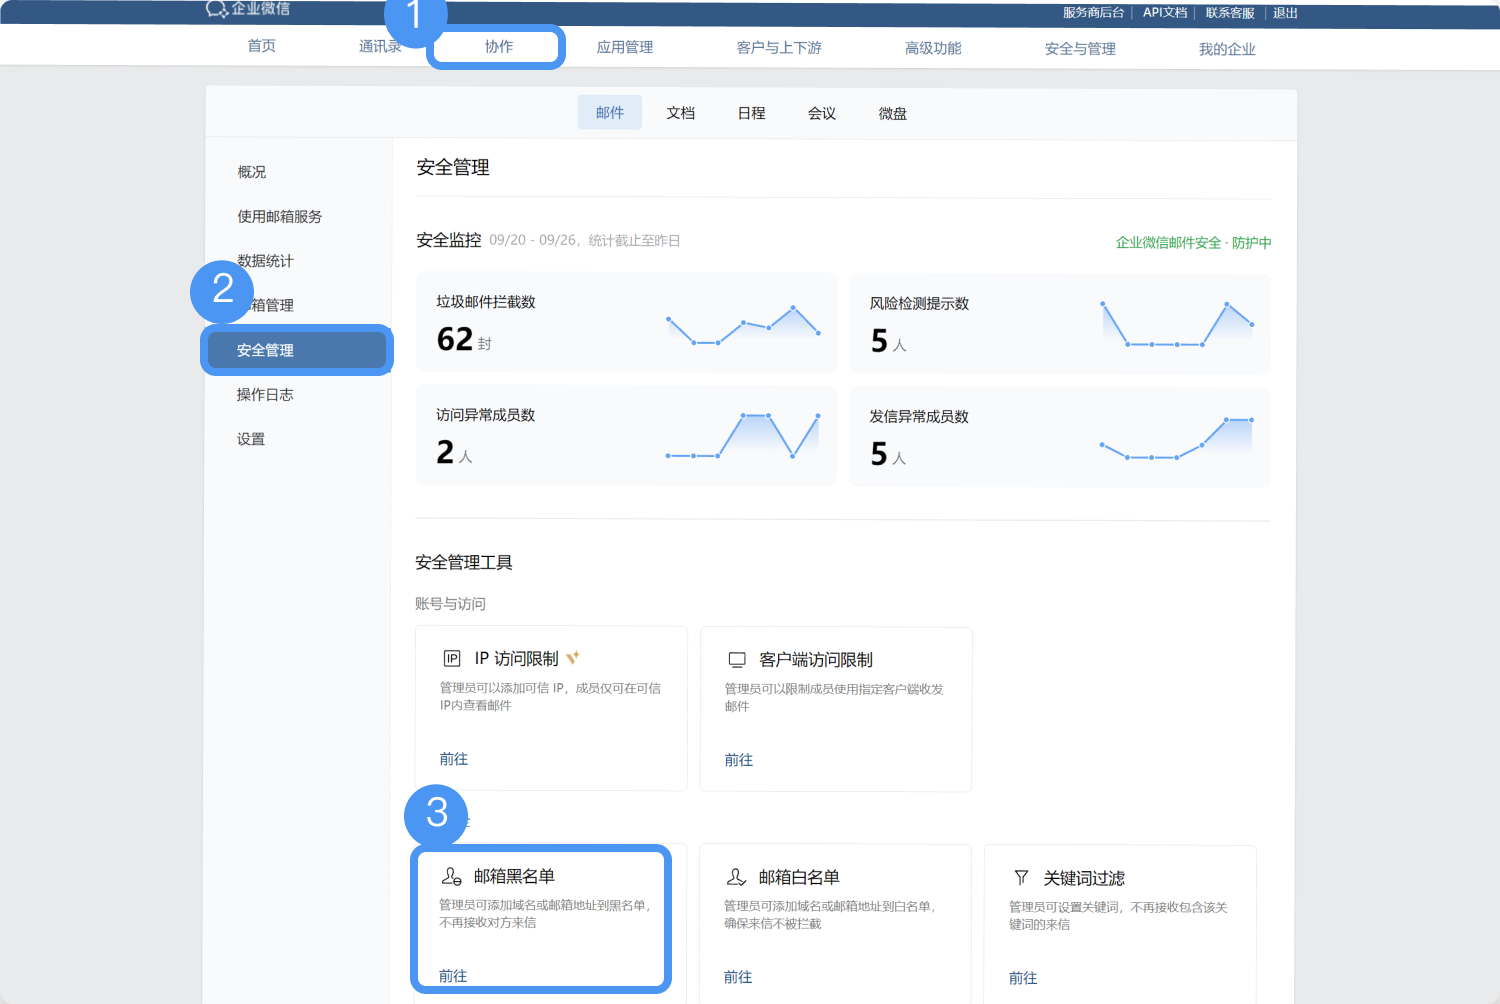Click the 企业微信邮件安全 · 防护中 status text
Viewport: 1500px width, 1004px height.
[x=1193, y=242]
